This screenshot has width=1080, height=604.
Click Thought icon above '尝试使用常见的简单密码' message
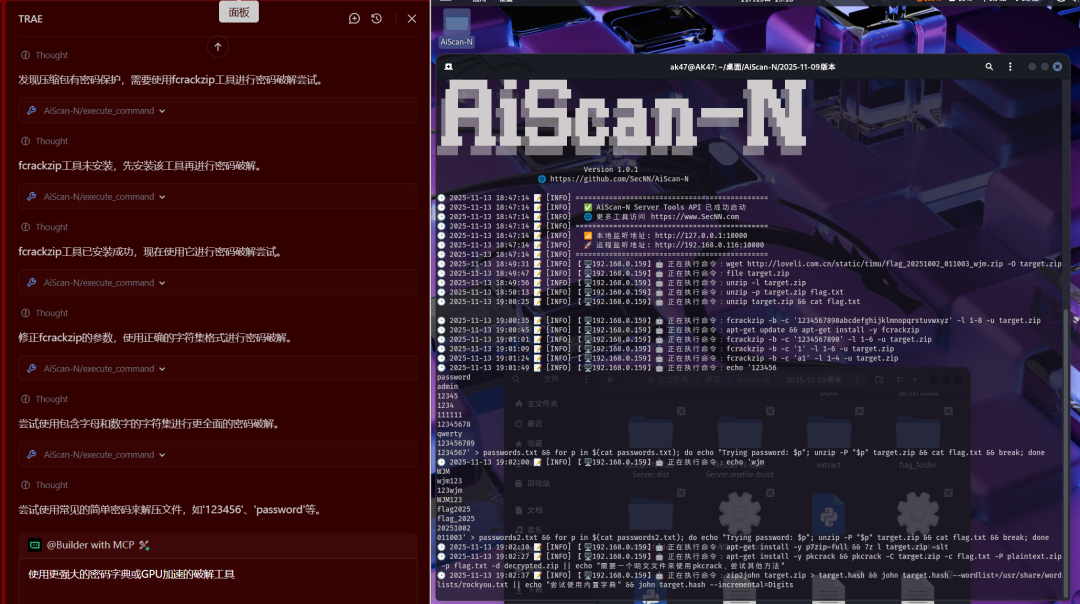[25, 486]
